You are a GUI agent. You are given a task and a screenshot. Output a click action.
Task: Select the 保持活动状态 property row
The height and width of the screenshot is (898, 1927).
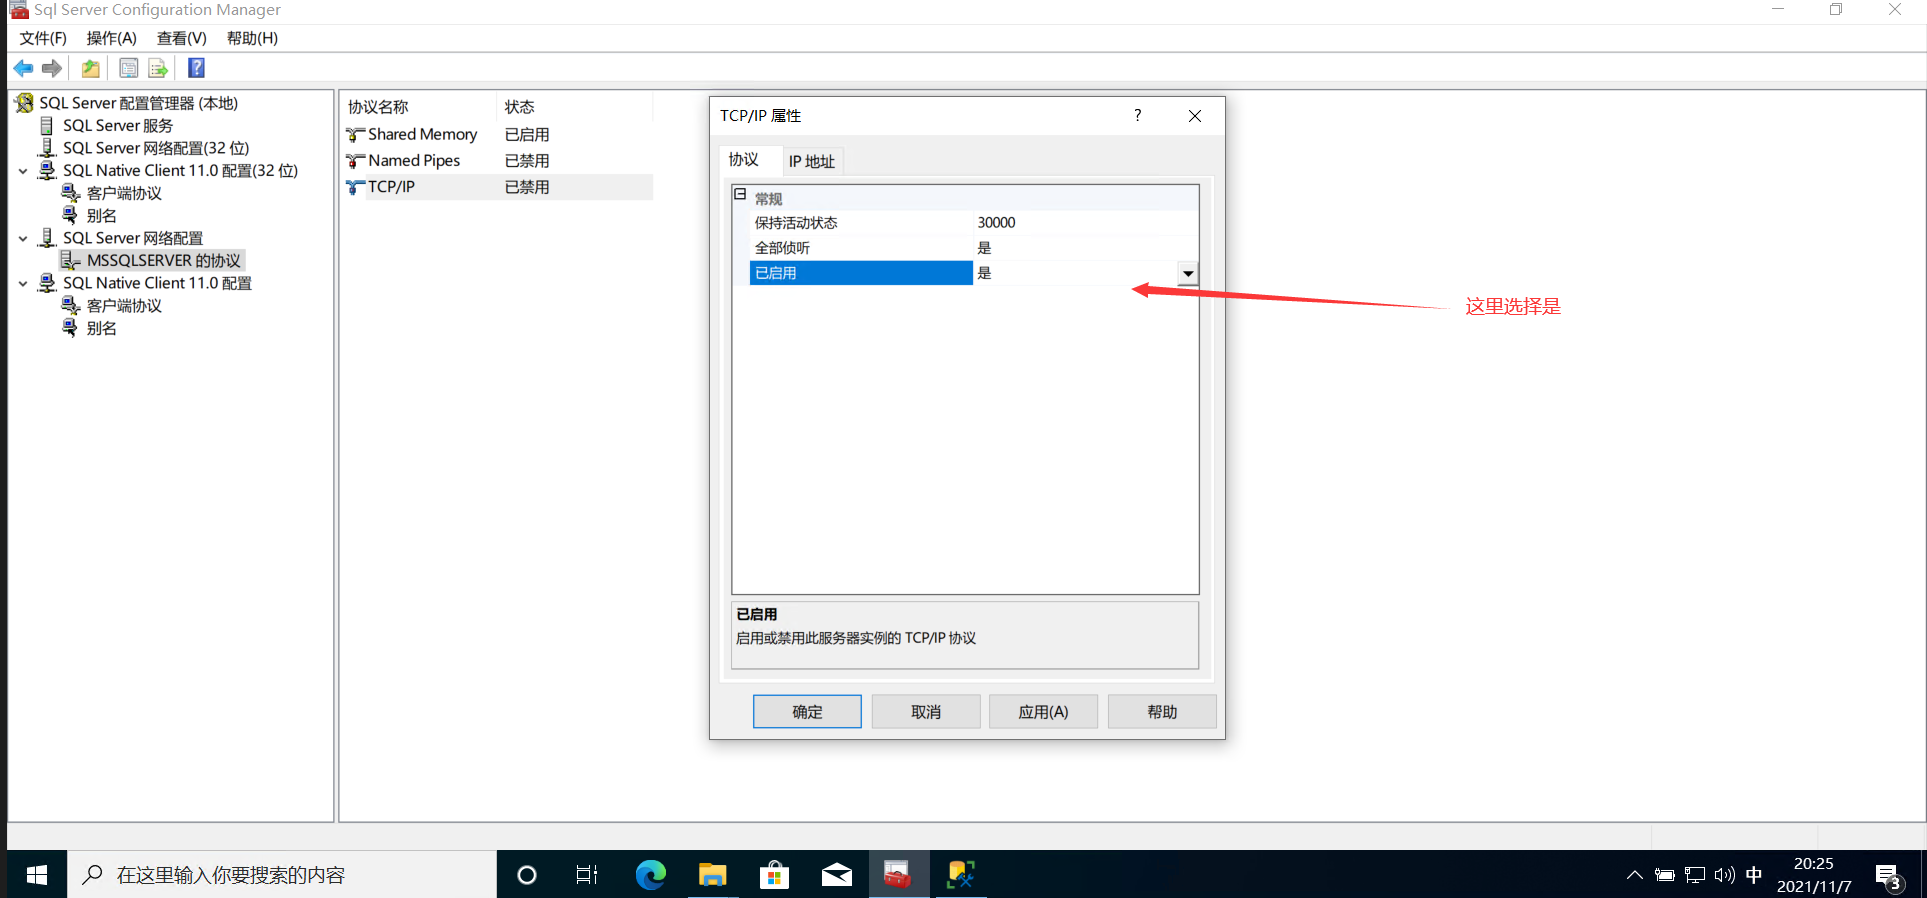[974, 223]
